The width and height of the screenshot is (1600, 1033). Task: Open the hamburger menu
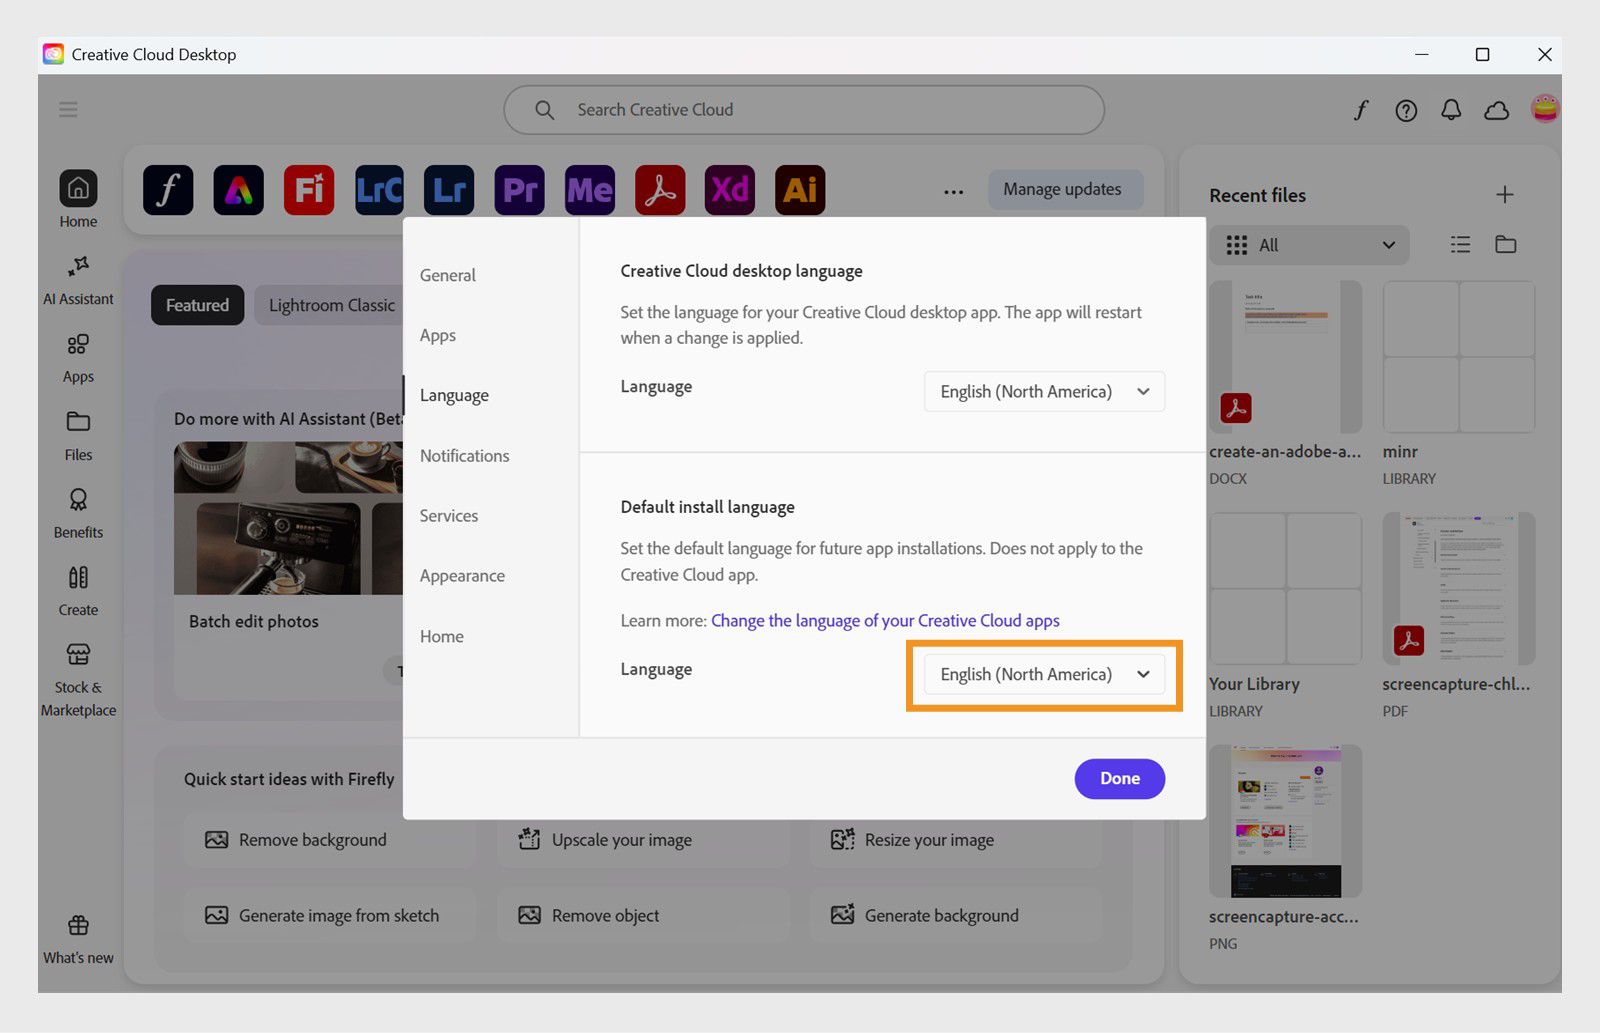point(68,109)
